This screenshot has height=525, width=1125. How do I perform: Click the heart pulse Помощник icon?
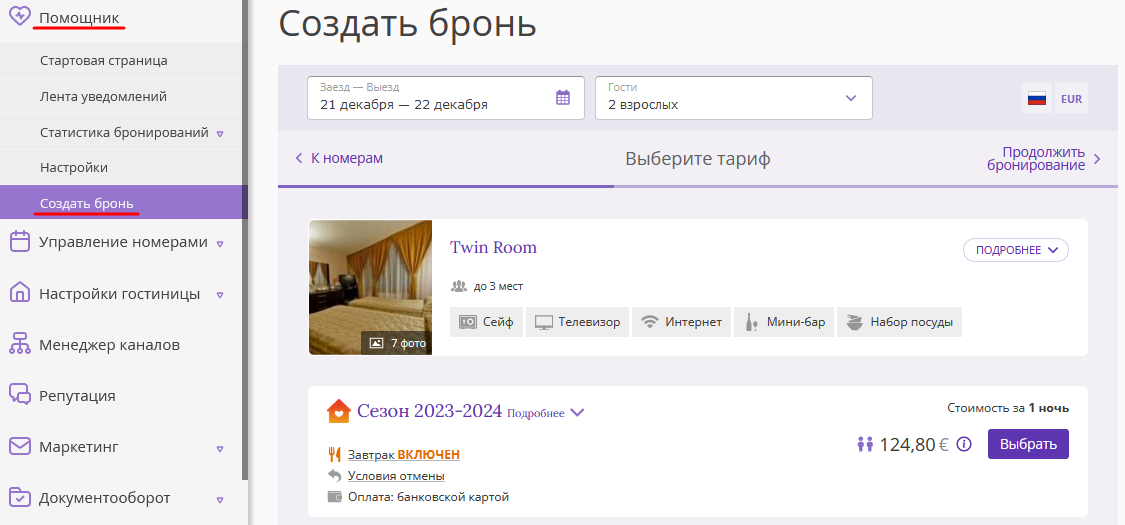coord(19,17)
